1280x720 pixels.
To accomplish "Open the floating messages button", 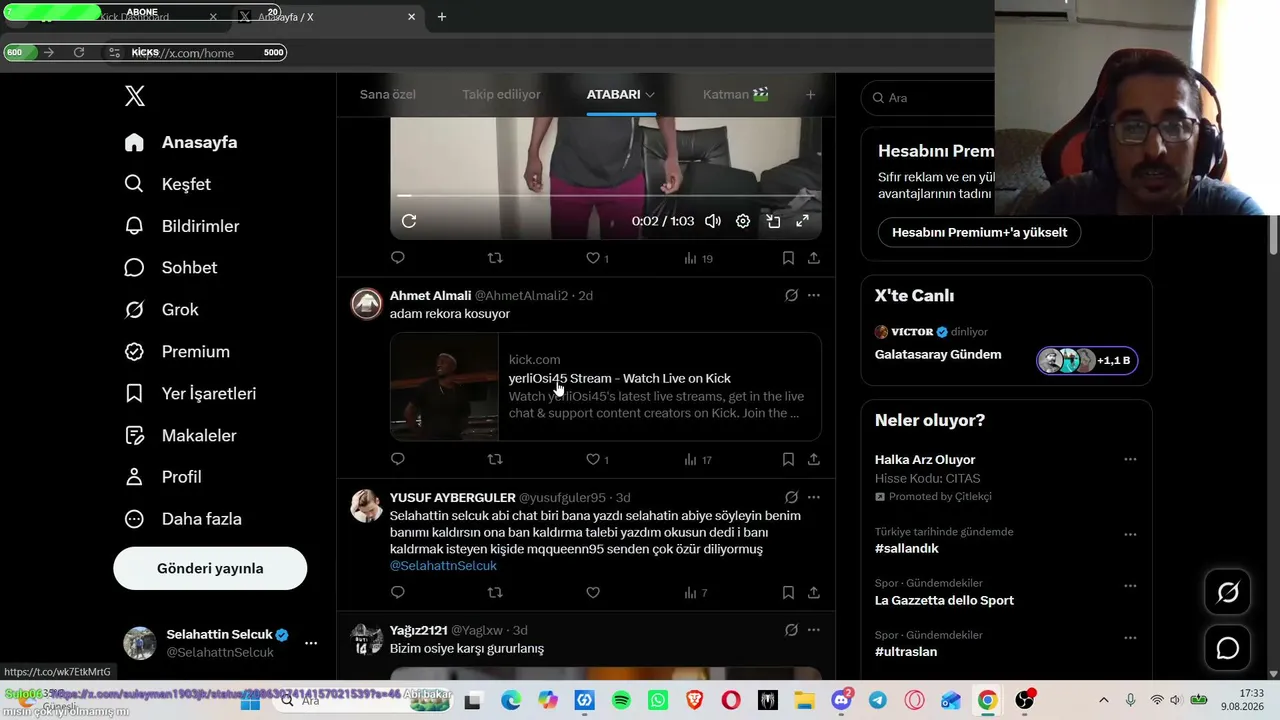I will tap(1228, 648).
